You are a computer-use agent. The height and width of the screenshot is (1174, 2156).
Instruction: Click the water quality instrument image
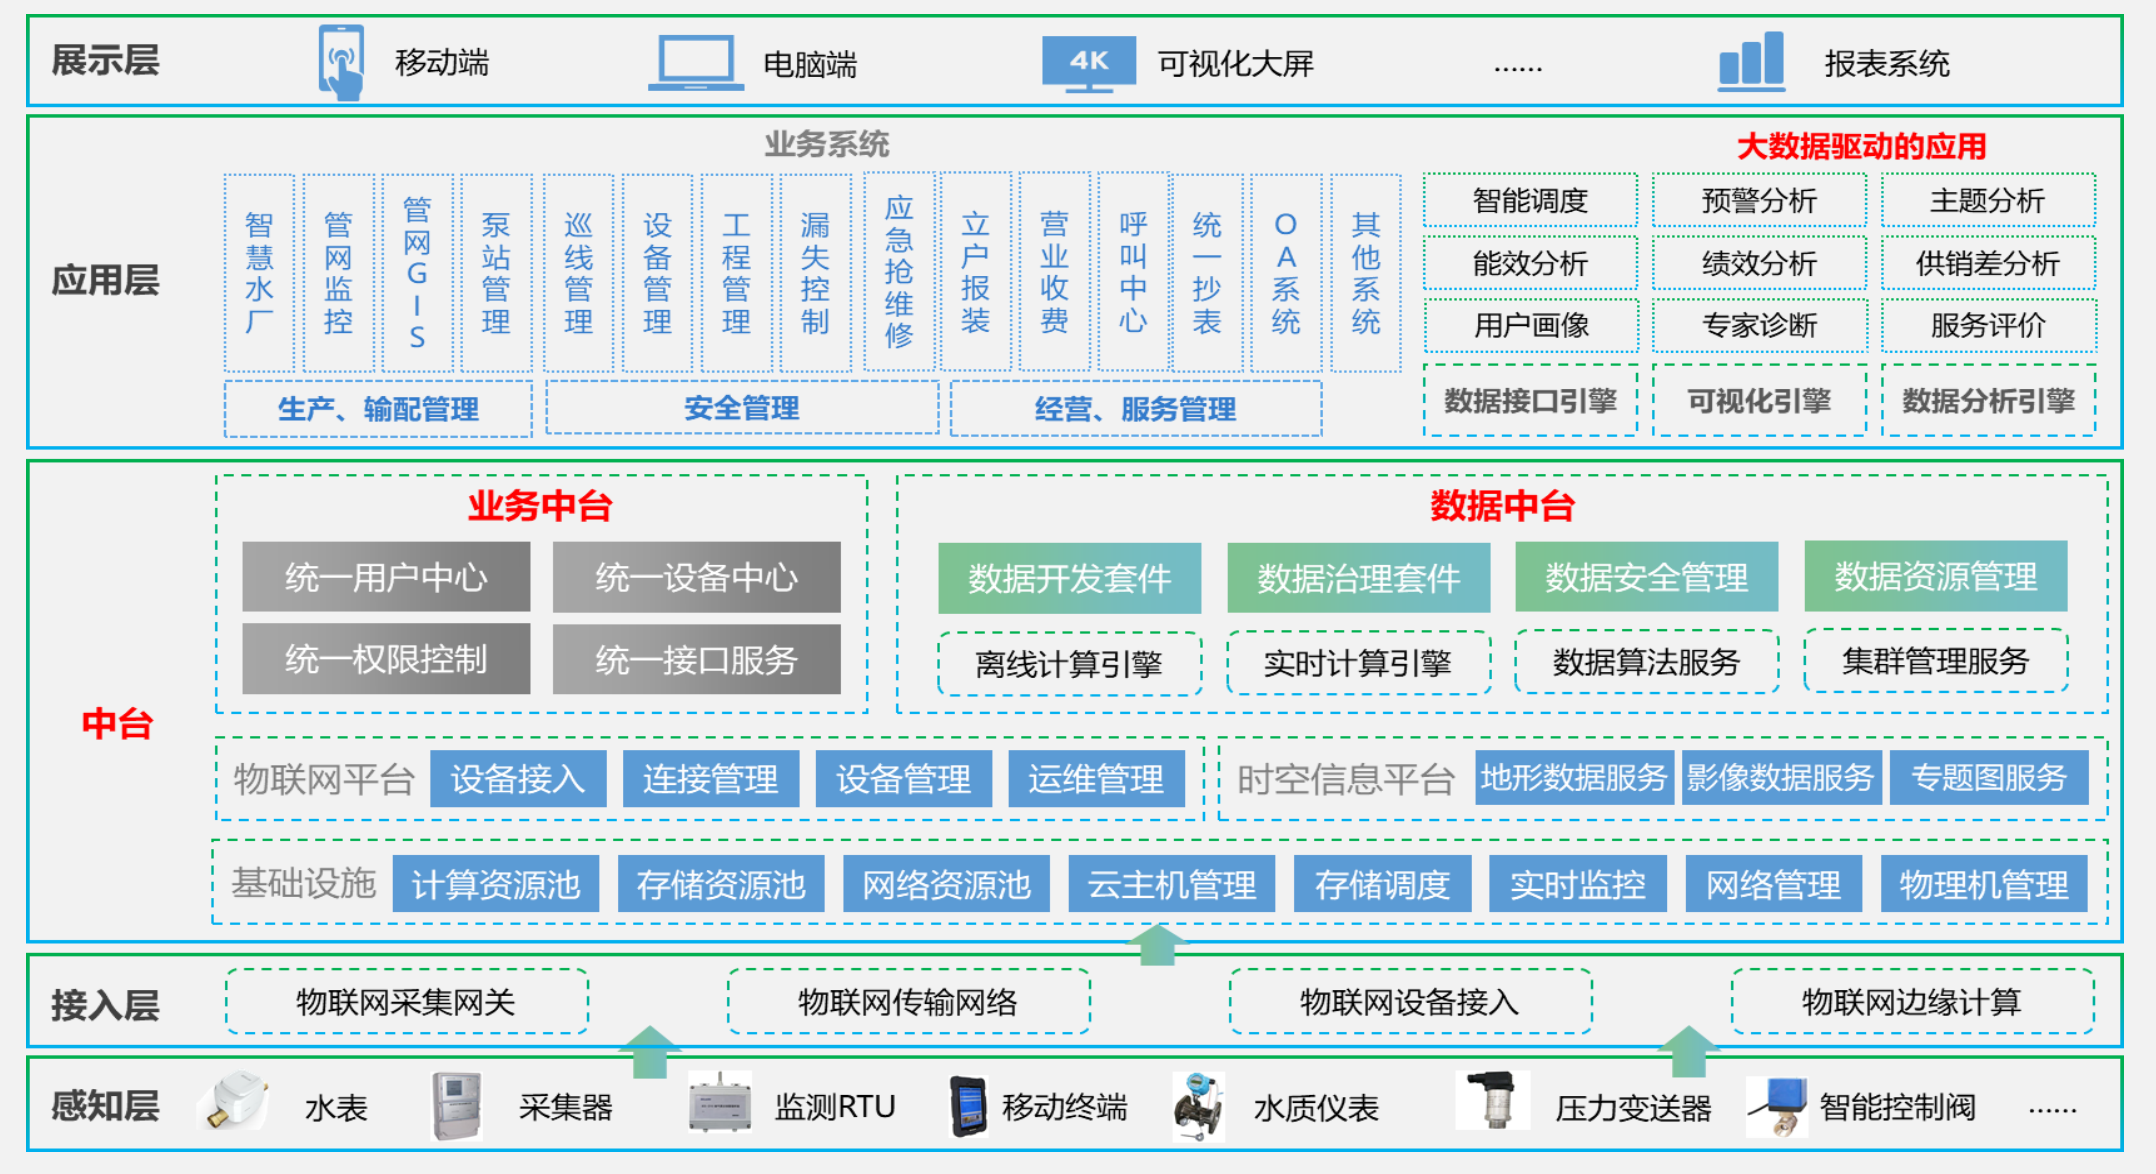1199,1106
